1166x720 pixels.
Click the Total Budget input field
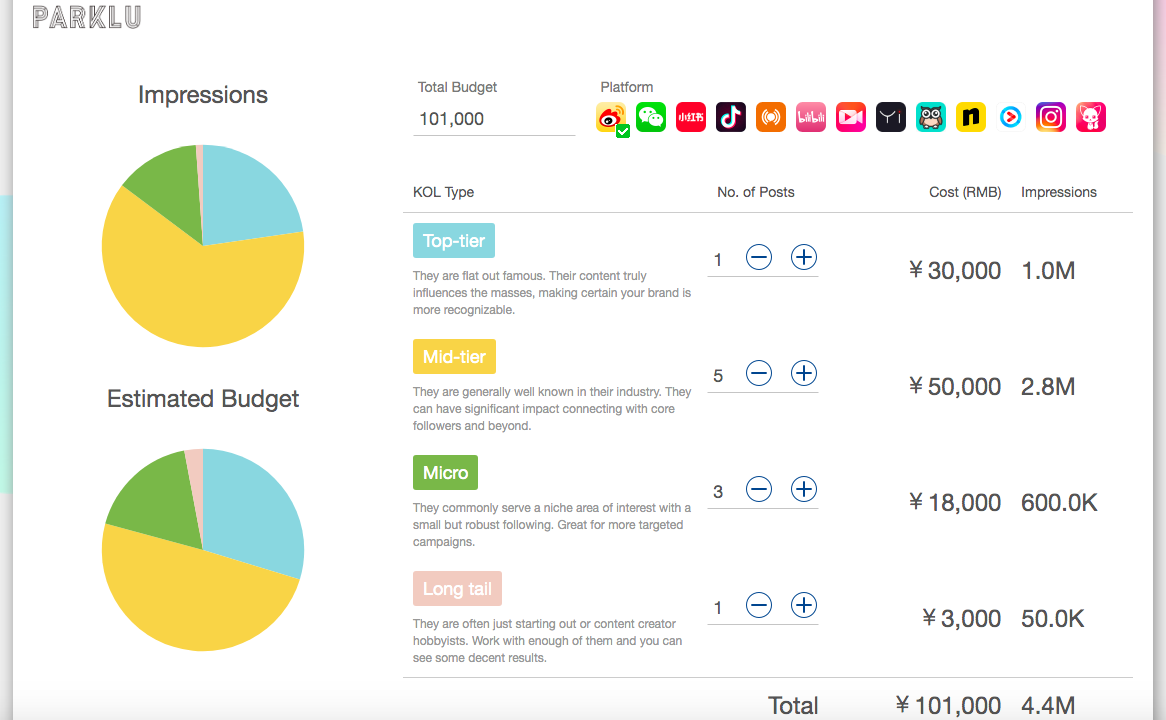coord(495,119)
